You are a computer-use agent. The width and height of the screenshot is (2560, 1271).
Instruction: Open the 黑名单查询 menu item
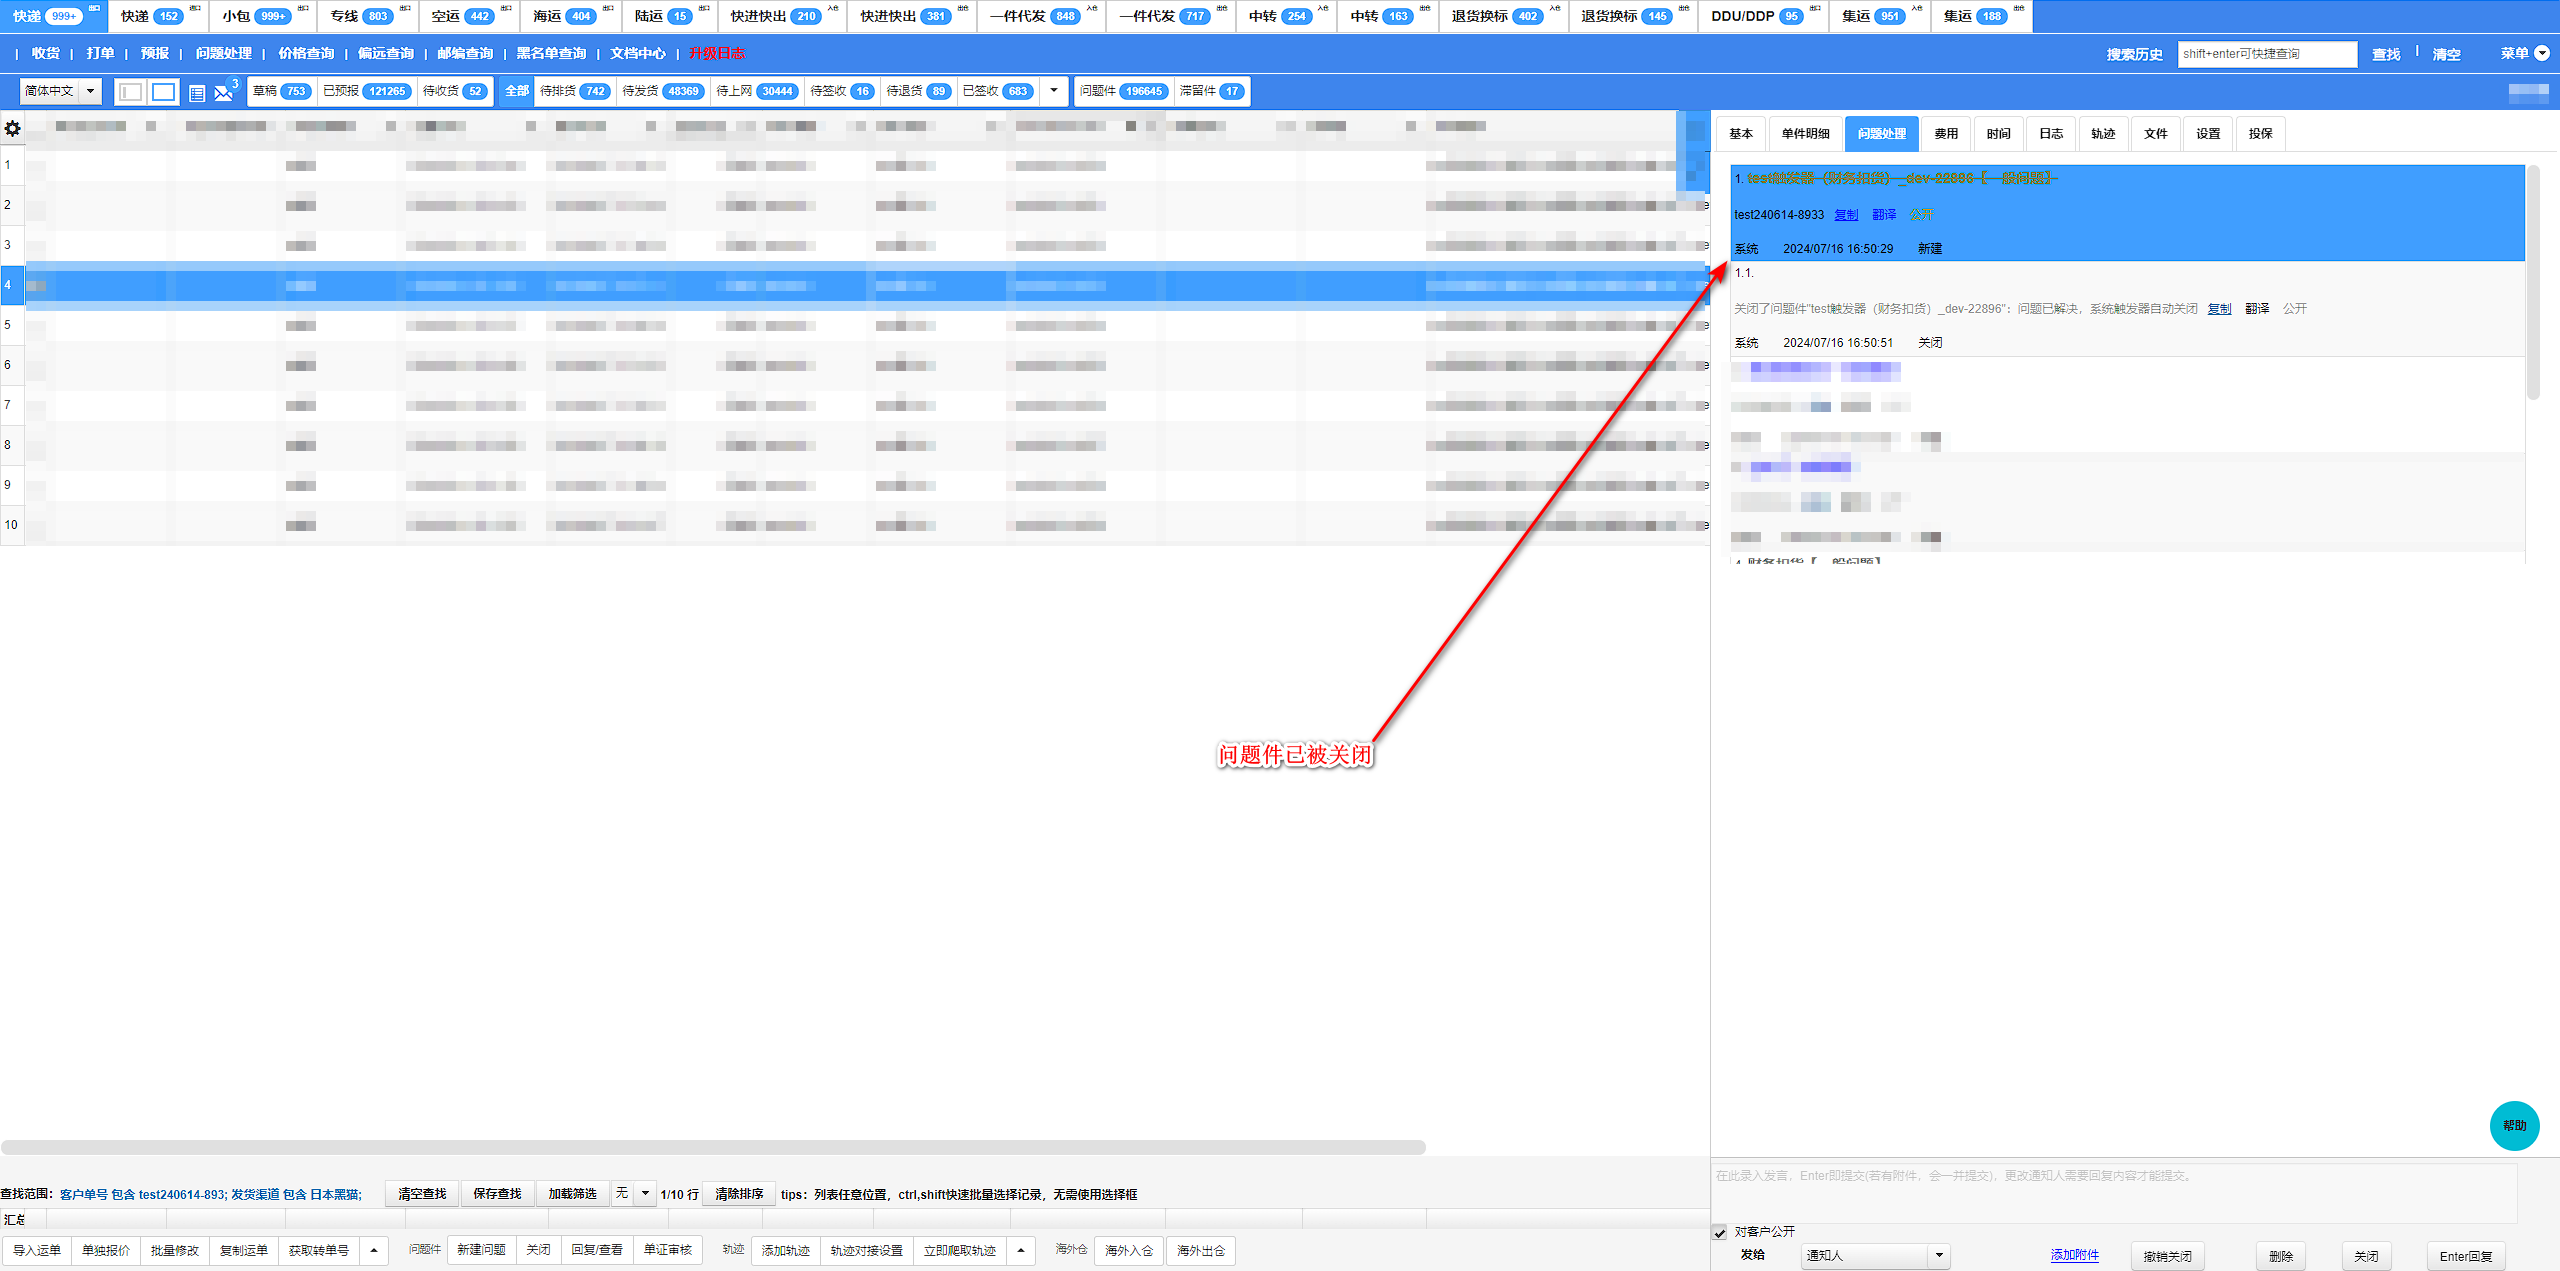pyautogui.click(x=551, y=54)
